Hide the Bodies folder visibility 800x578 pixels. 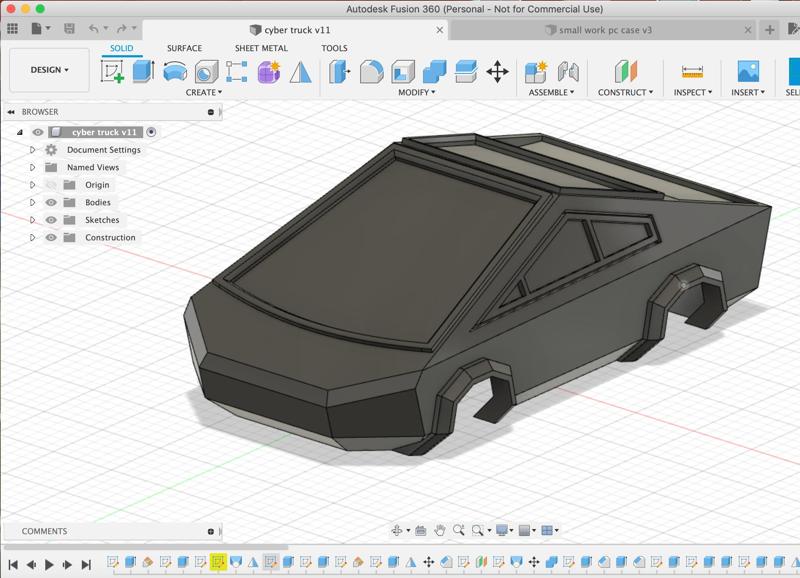51,203
